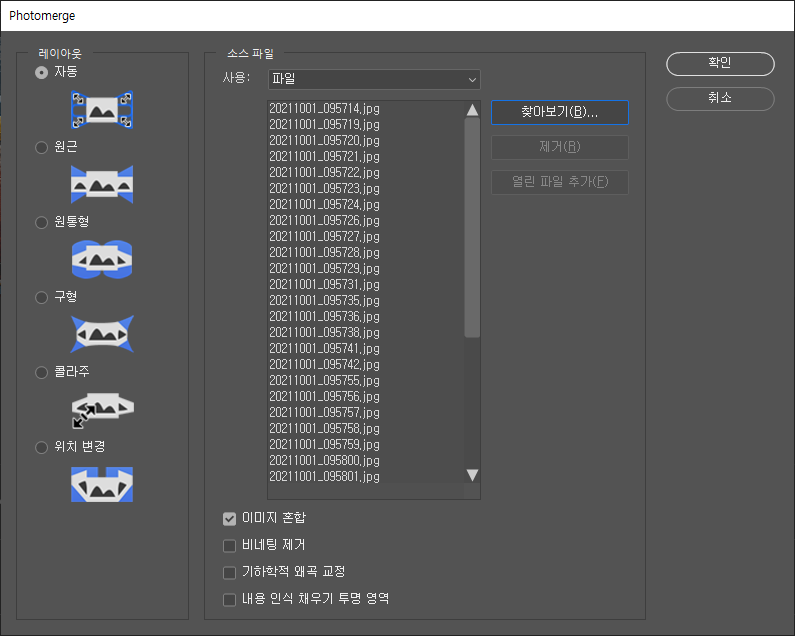Select file 20211001_095741.jpg

point(324,349)
